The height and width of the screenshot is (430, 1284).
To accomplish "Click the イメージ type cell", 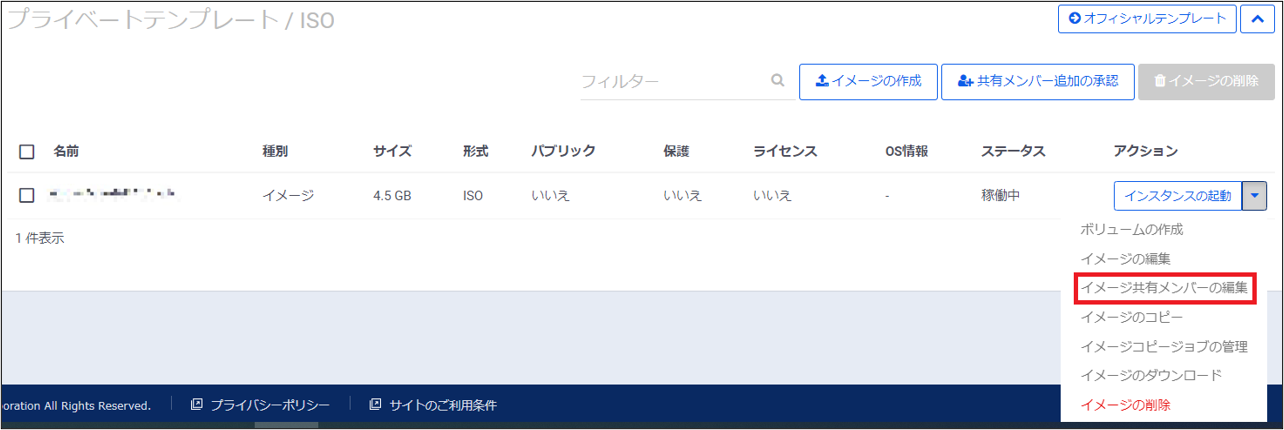I will click(x=288, y=196).
